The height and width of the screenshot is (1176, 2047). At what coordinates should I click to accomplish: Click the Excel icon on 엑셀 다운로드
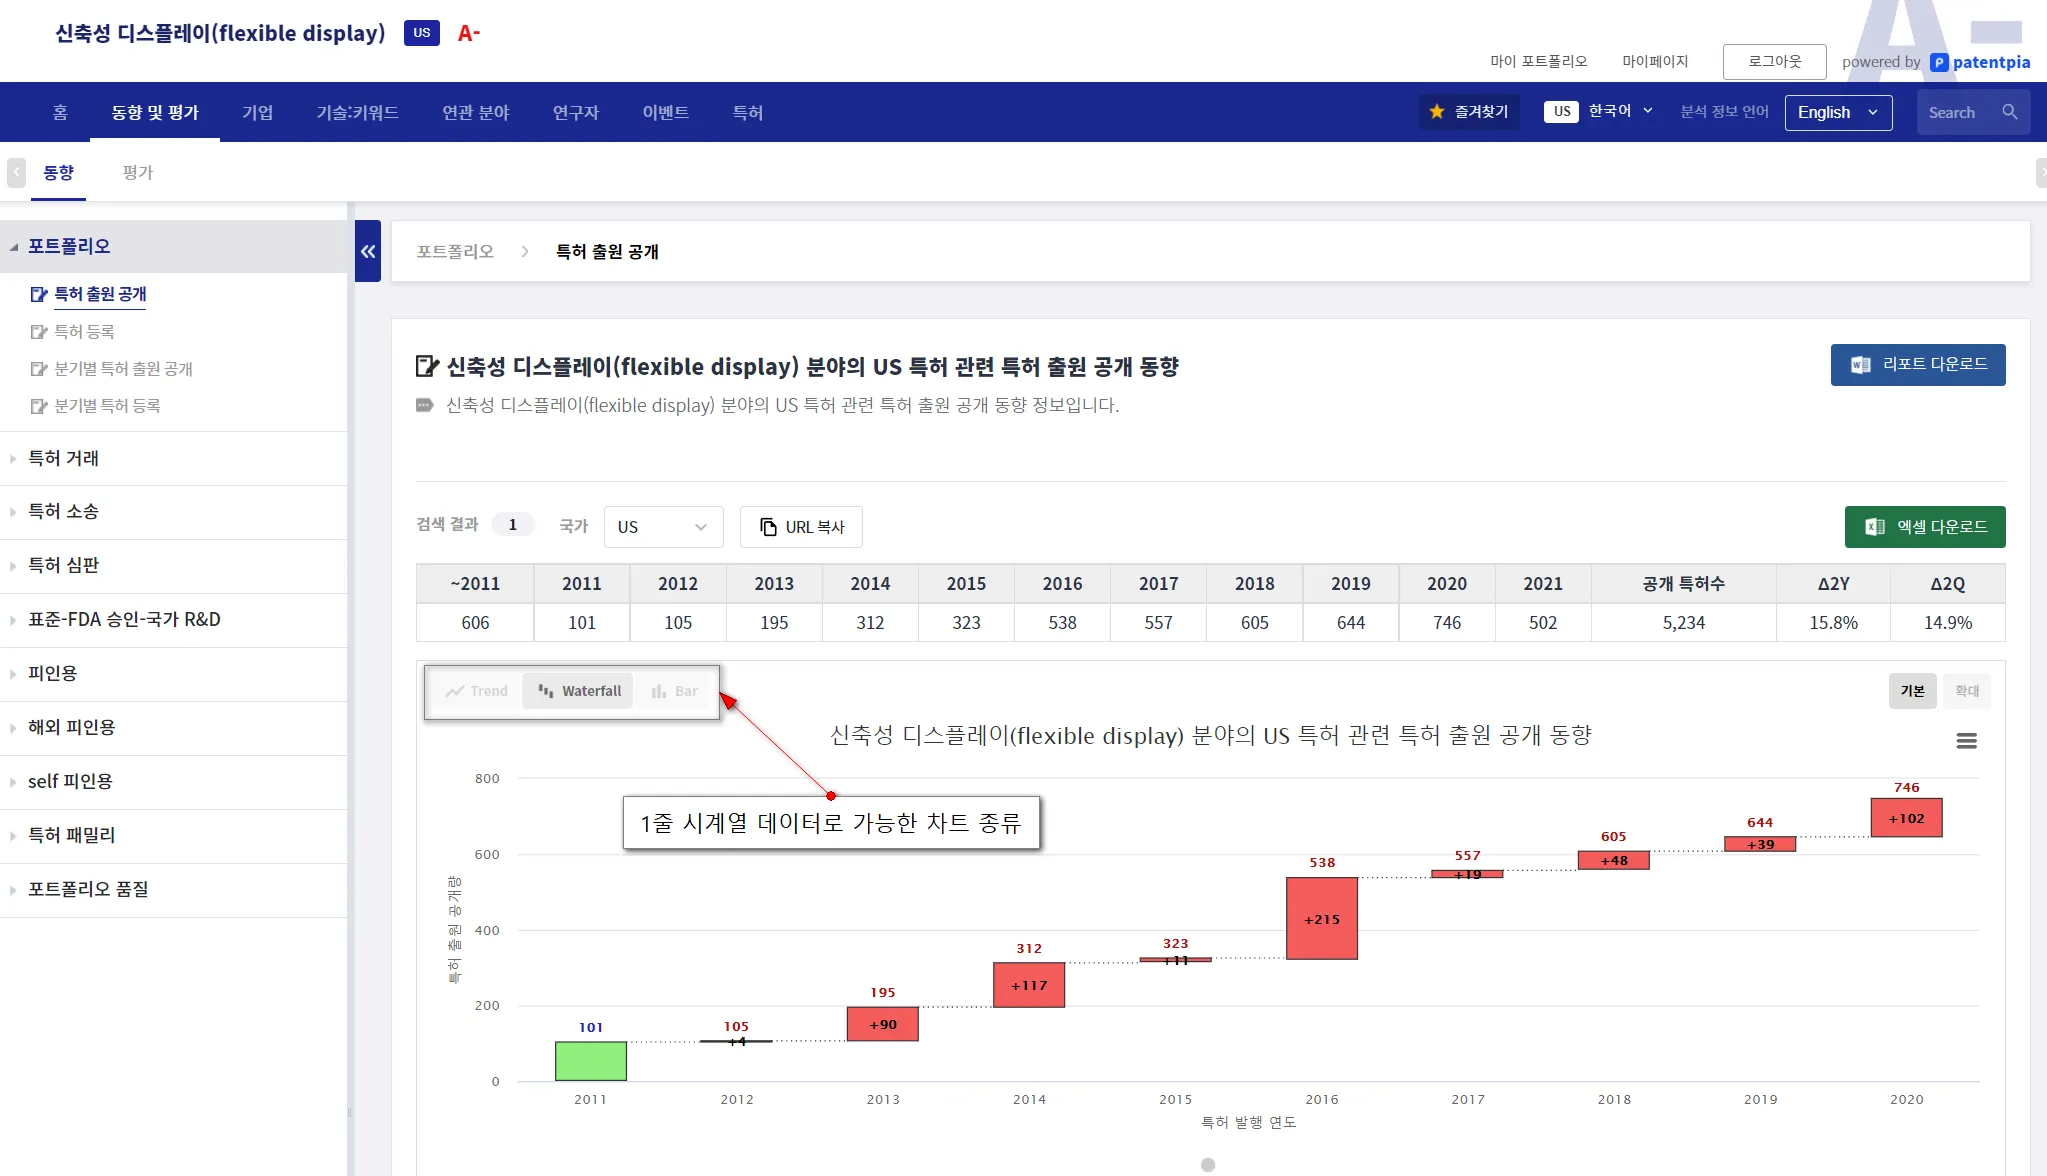click(1875, 527)
